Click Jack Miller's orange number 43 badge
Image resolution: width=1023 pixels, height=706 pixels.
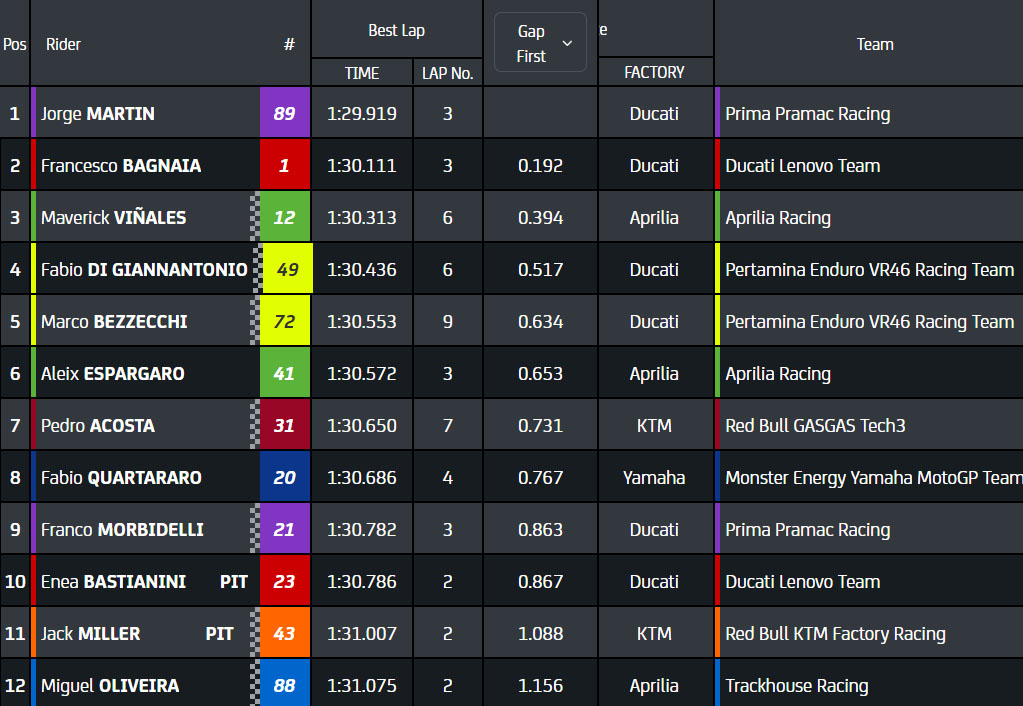tap(285, 634)
